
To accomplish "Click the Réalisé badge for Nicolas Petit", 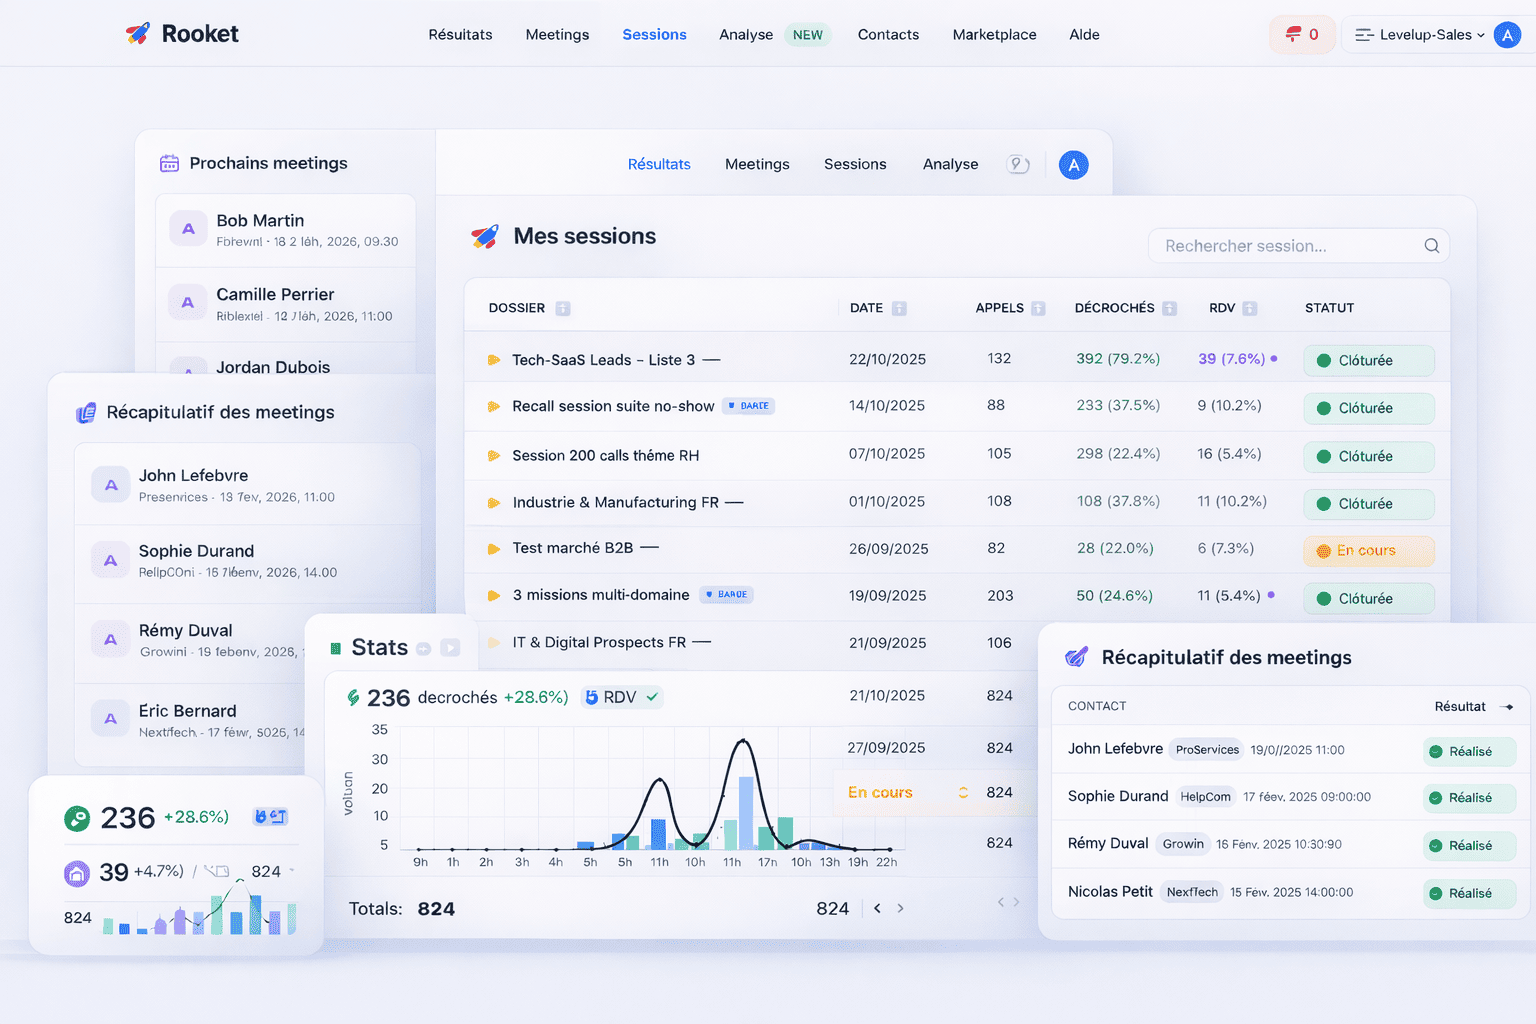I will pos(1468,893).
